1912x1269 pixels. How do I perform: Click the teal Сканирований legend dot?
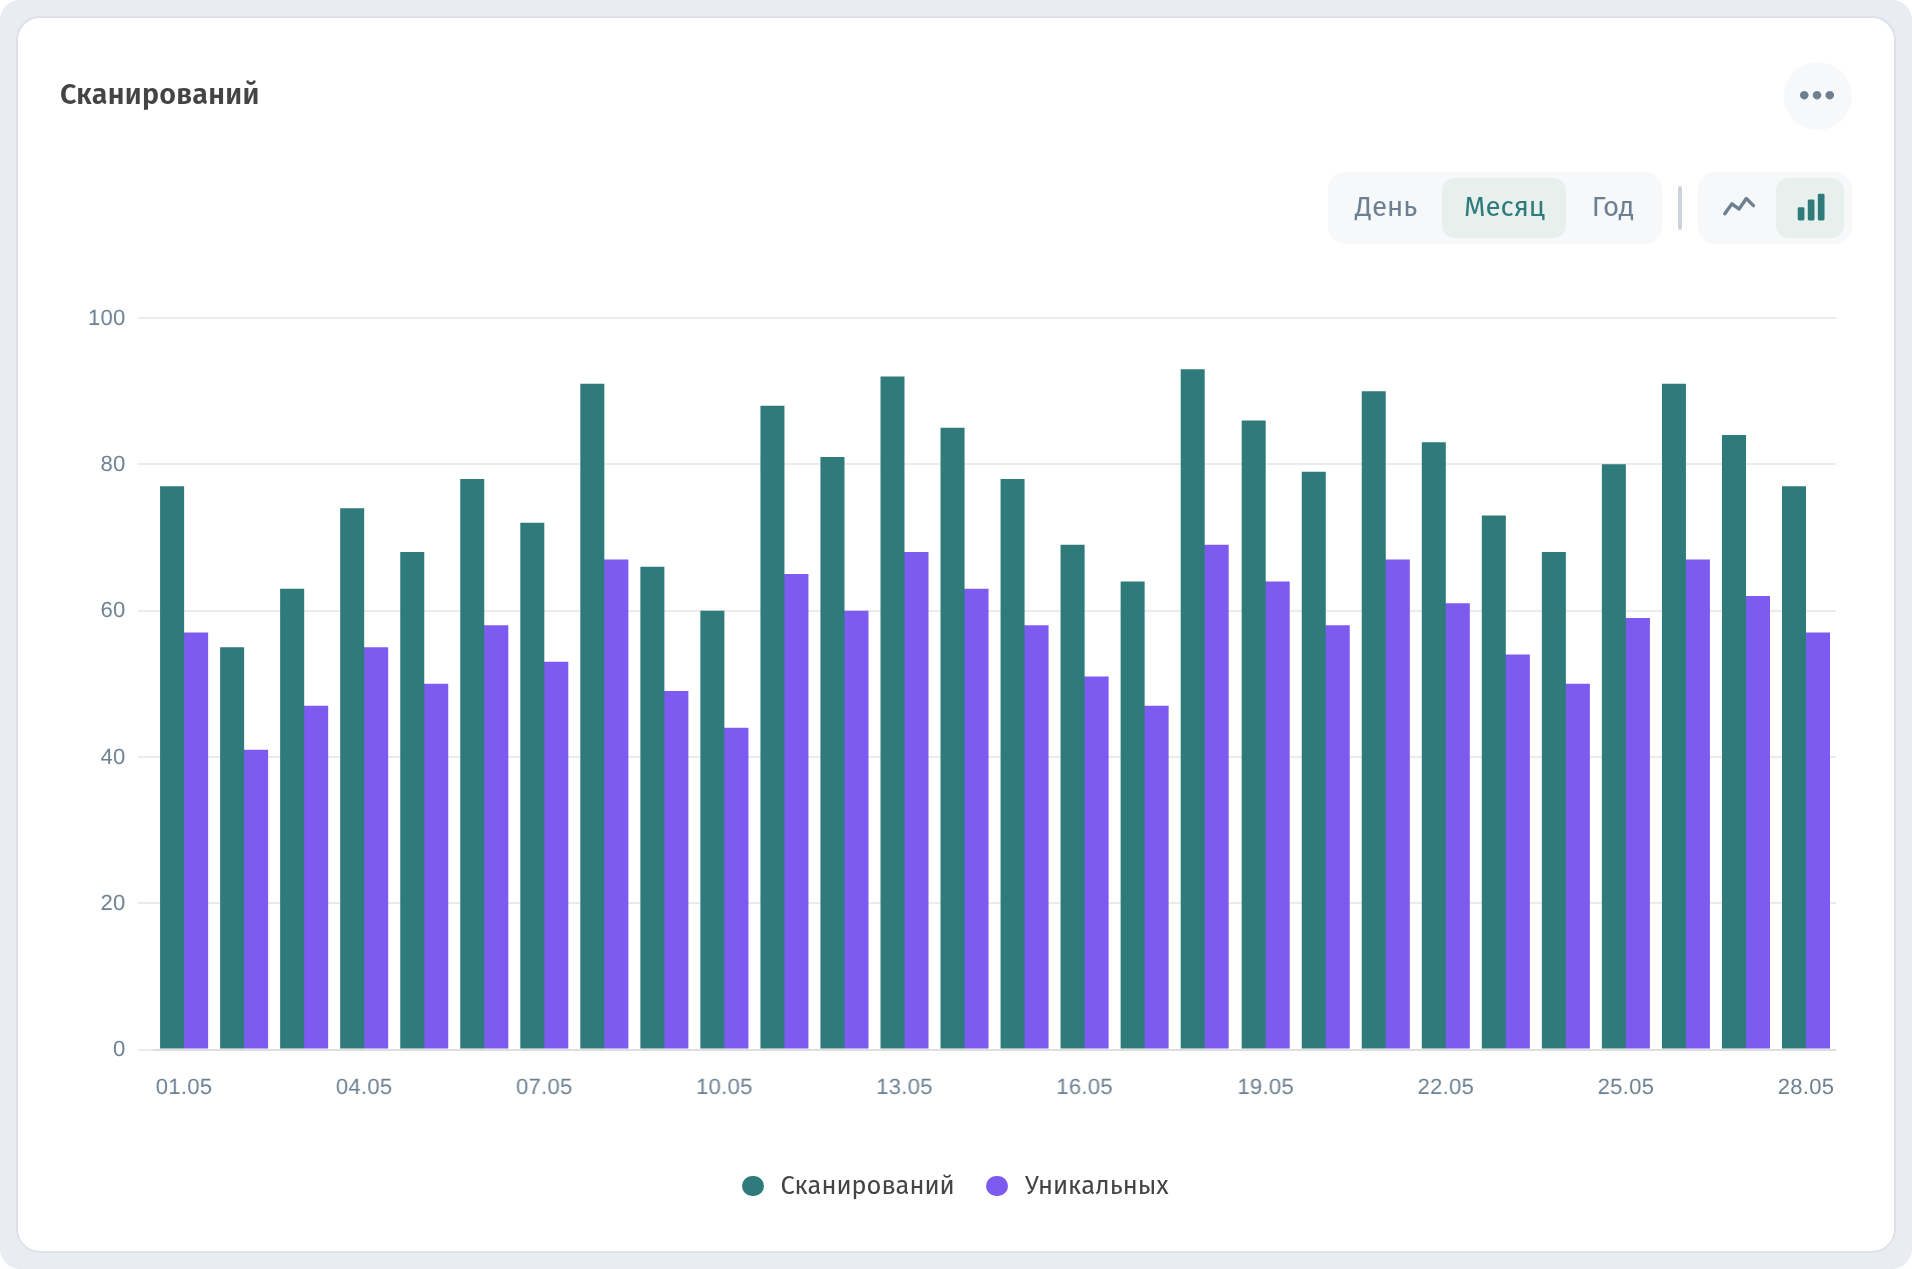(753, 1186)
